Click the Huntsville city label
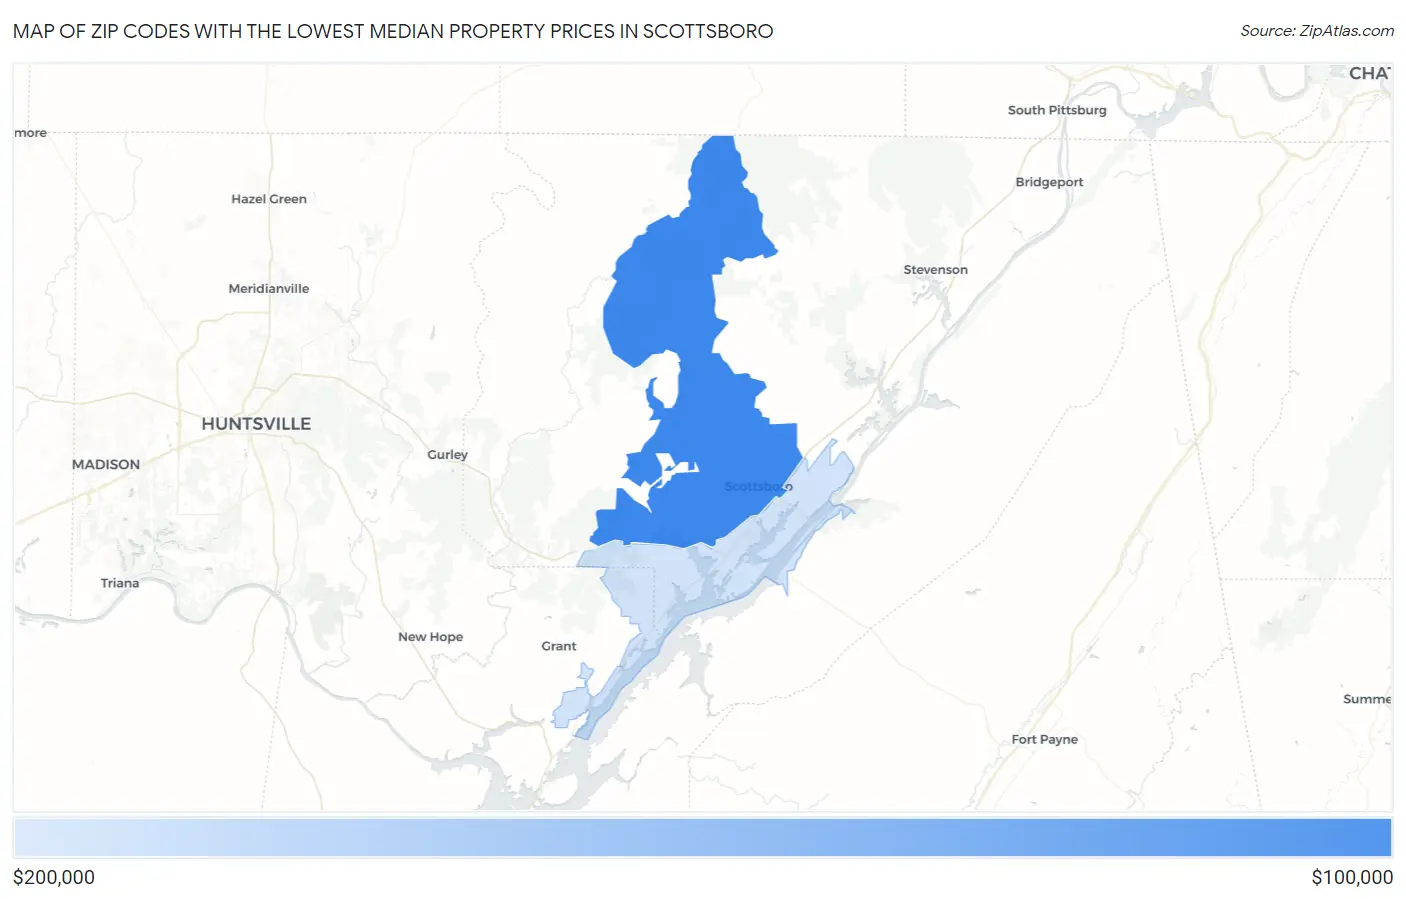The width and height of the screenshot is (1406, 899). tap(256, 424)
